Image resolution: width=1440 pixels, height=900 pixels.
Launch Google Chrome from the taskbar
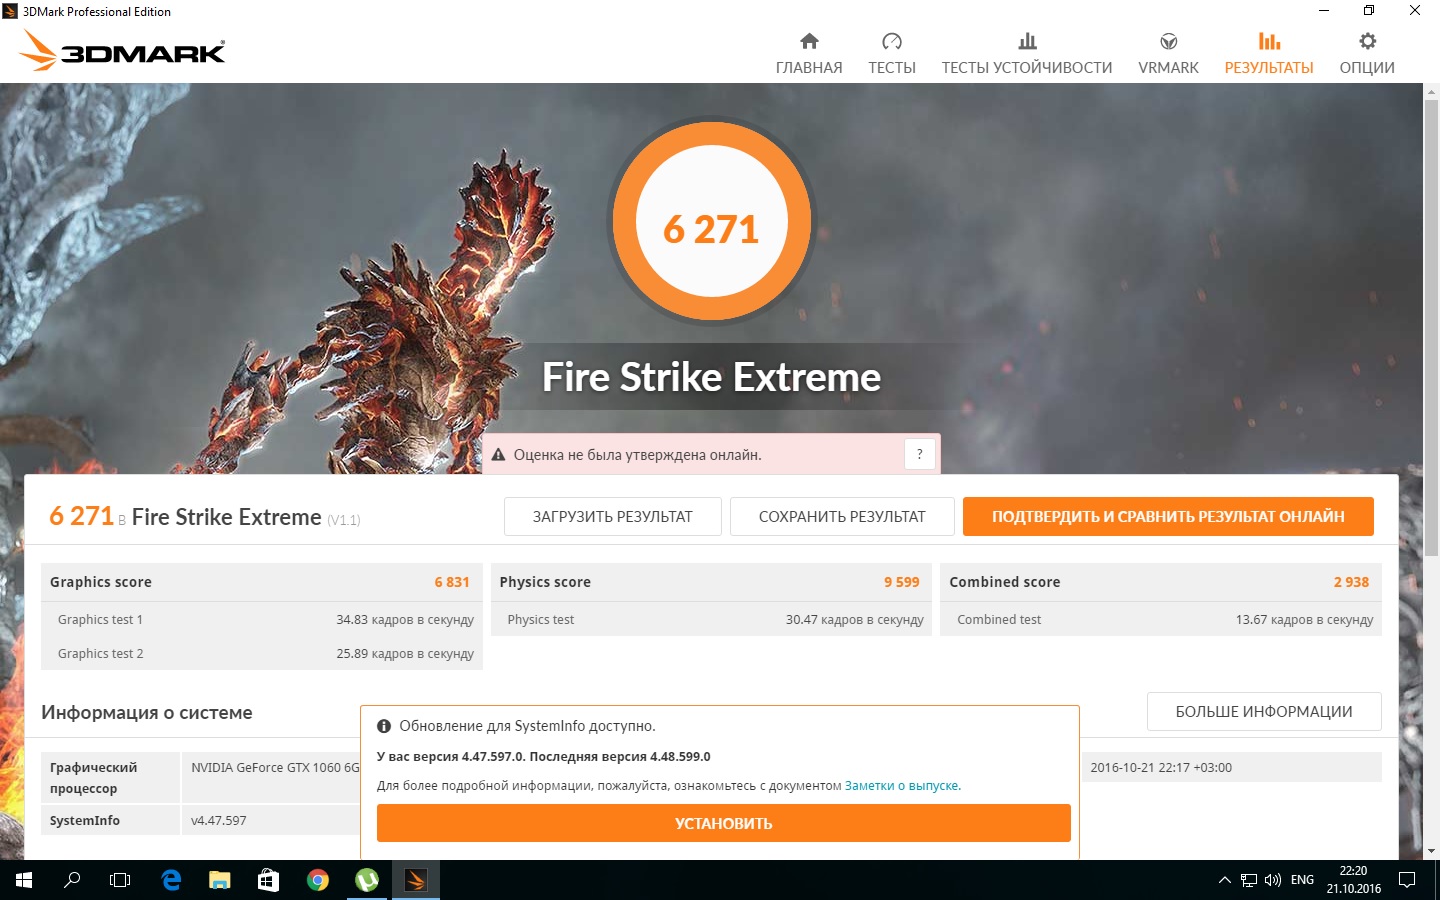tap(318, 880)
